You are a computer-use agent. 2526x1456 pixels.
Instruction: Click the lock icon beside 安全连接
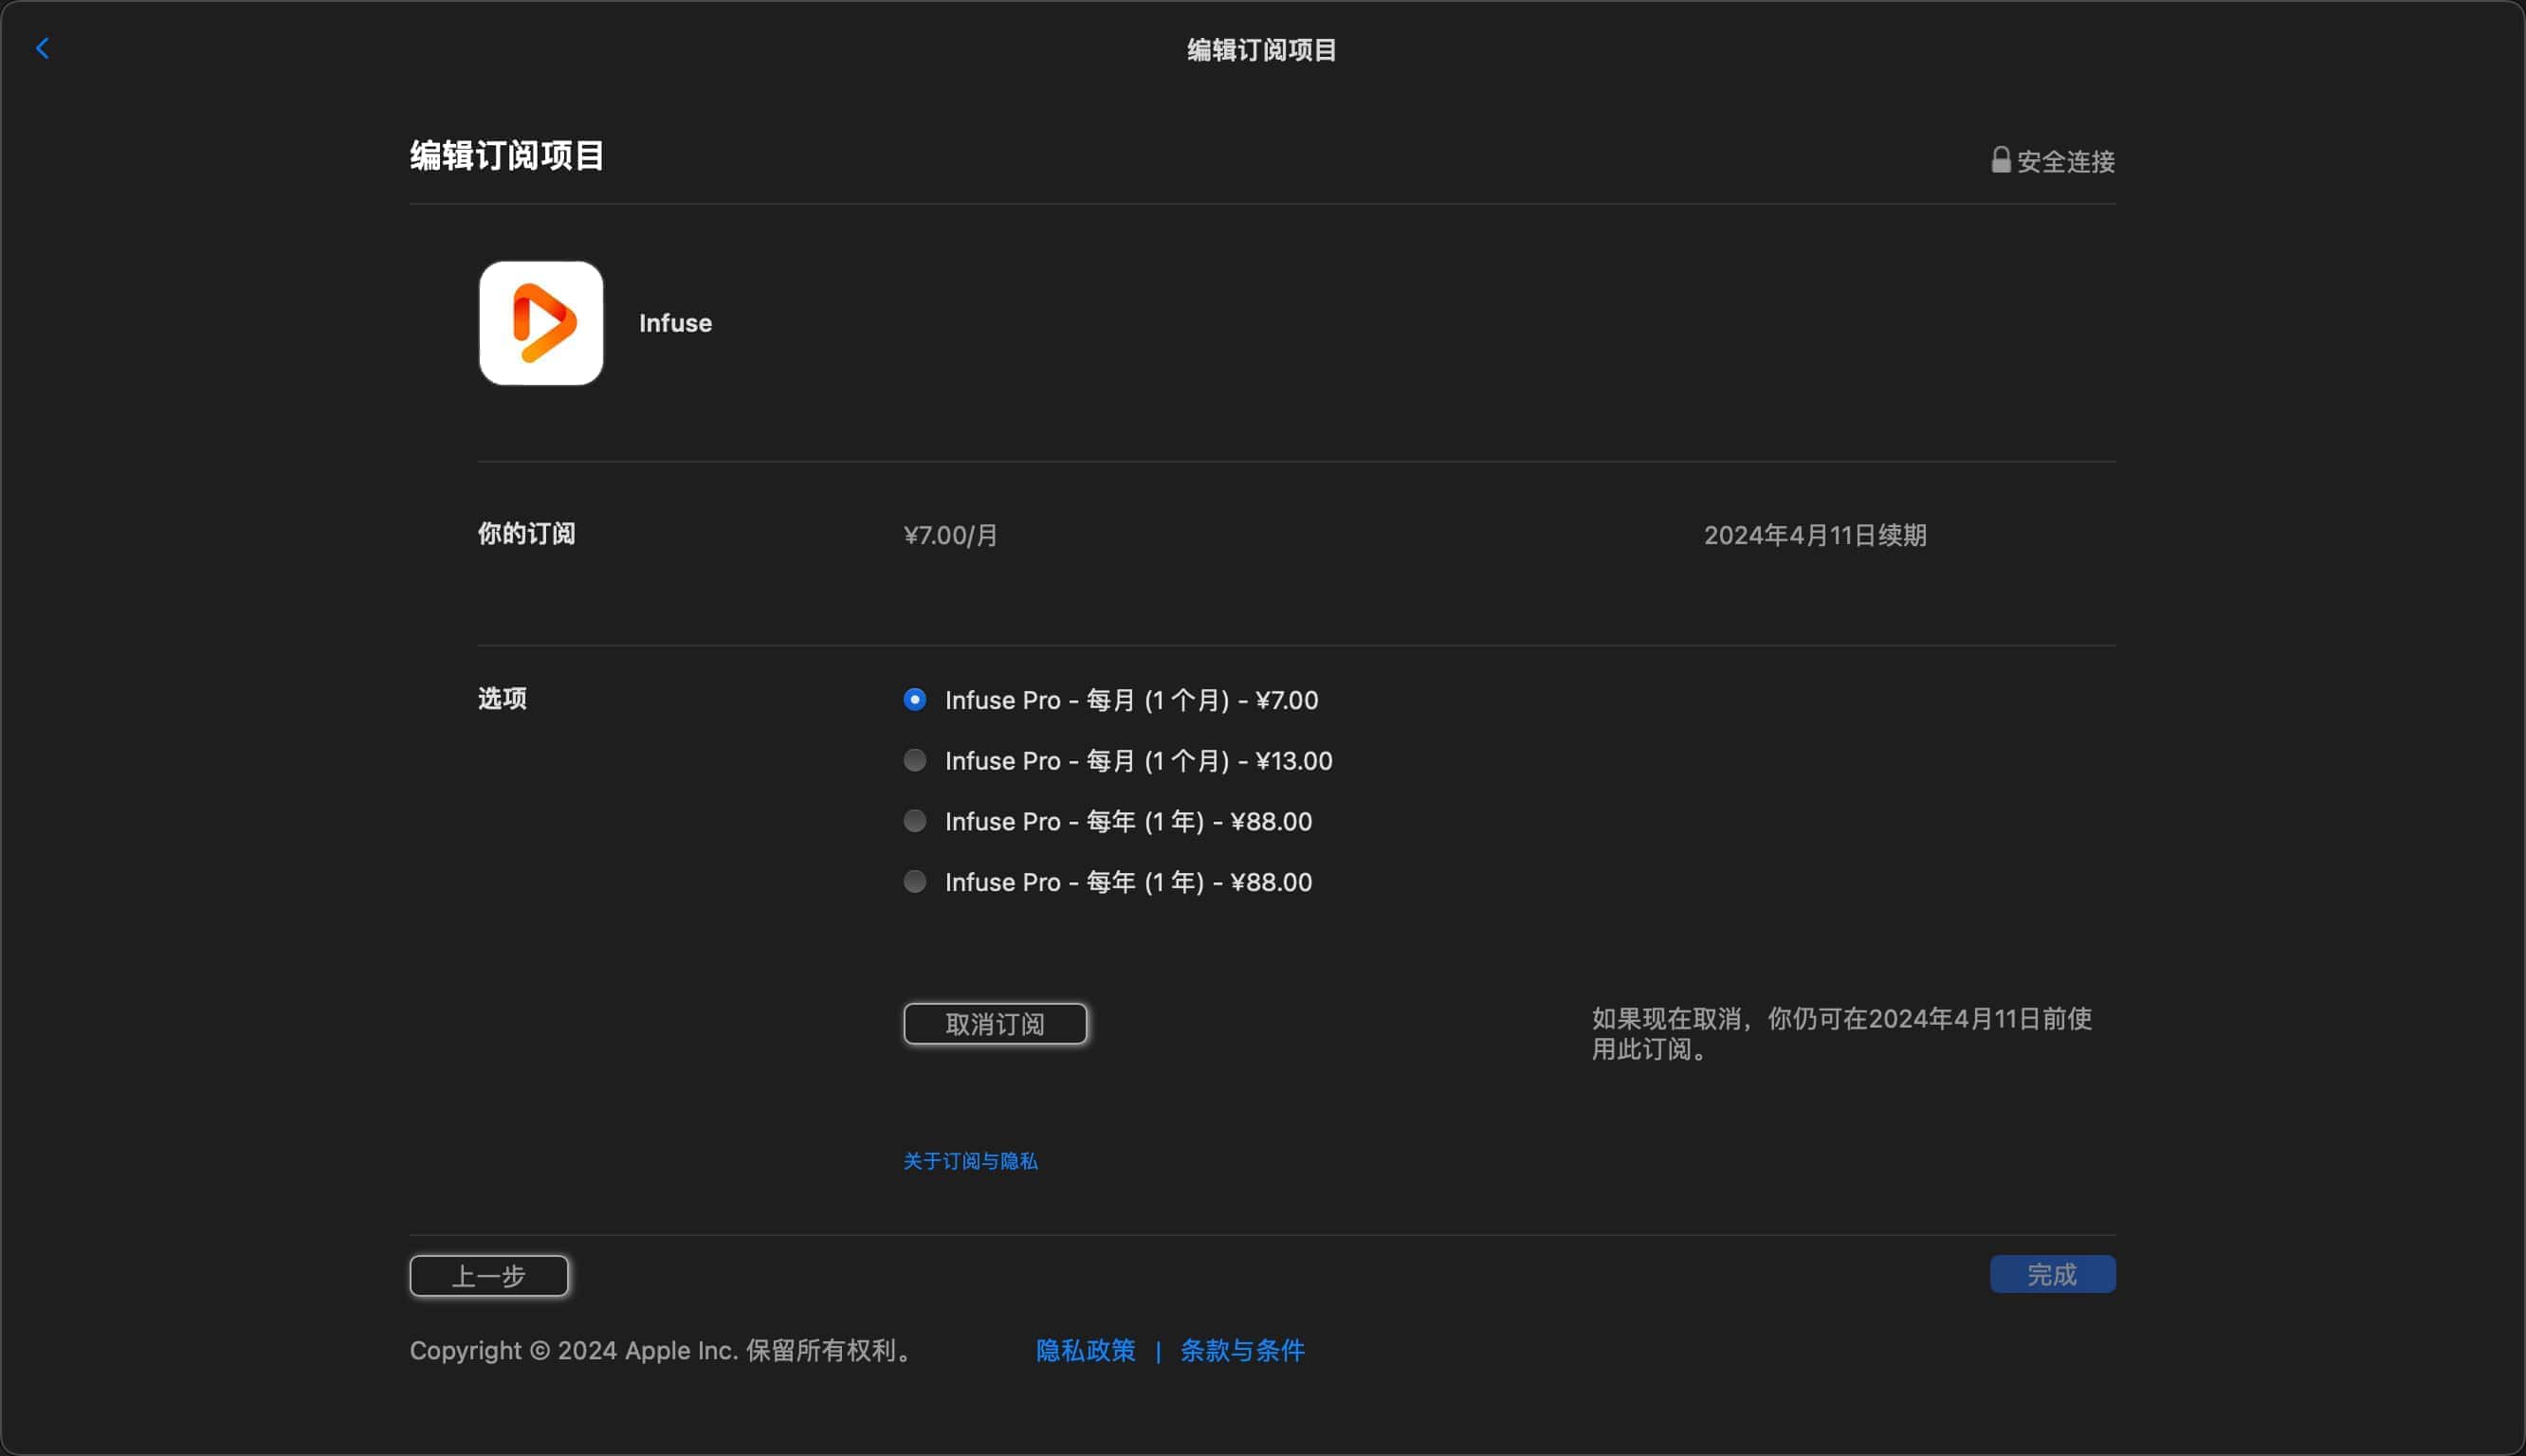[2000, 160]
